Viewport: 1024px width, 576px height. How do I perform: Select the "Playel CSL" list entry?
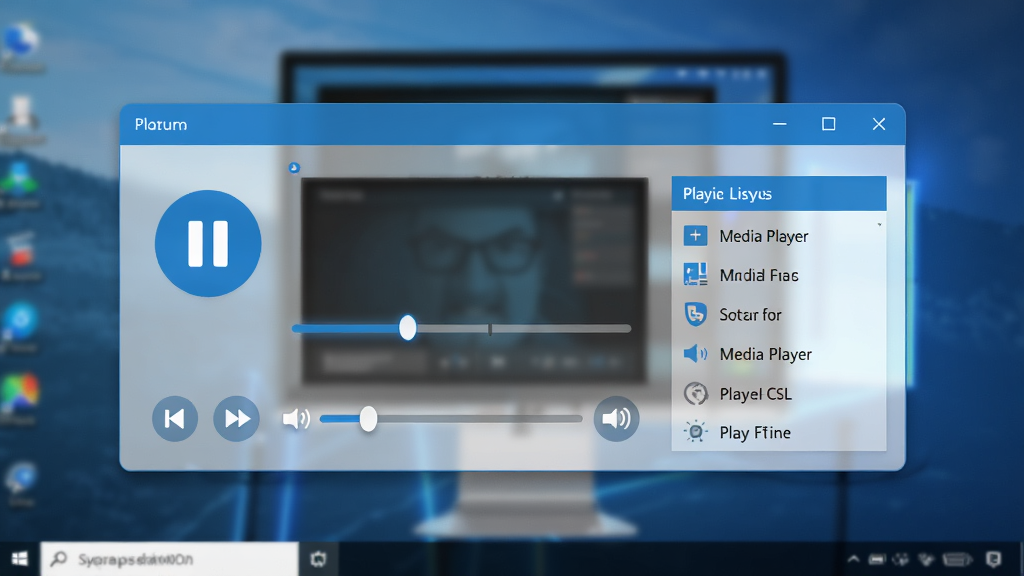778,393
